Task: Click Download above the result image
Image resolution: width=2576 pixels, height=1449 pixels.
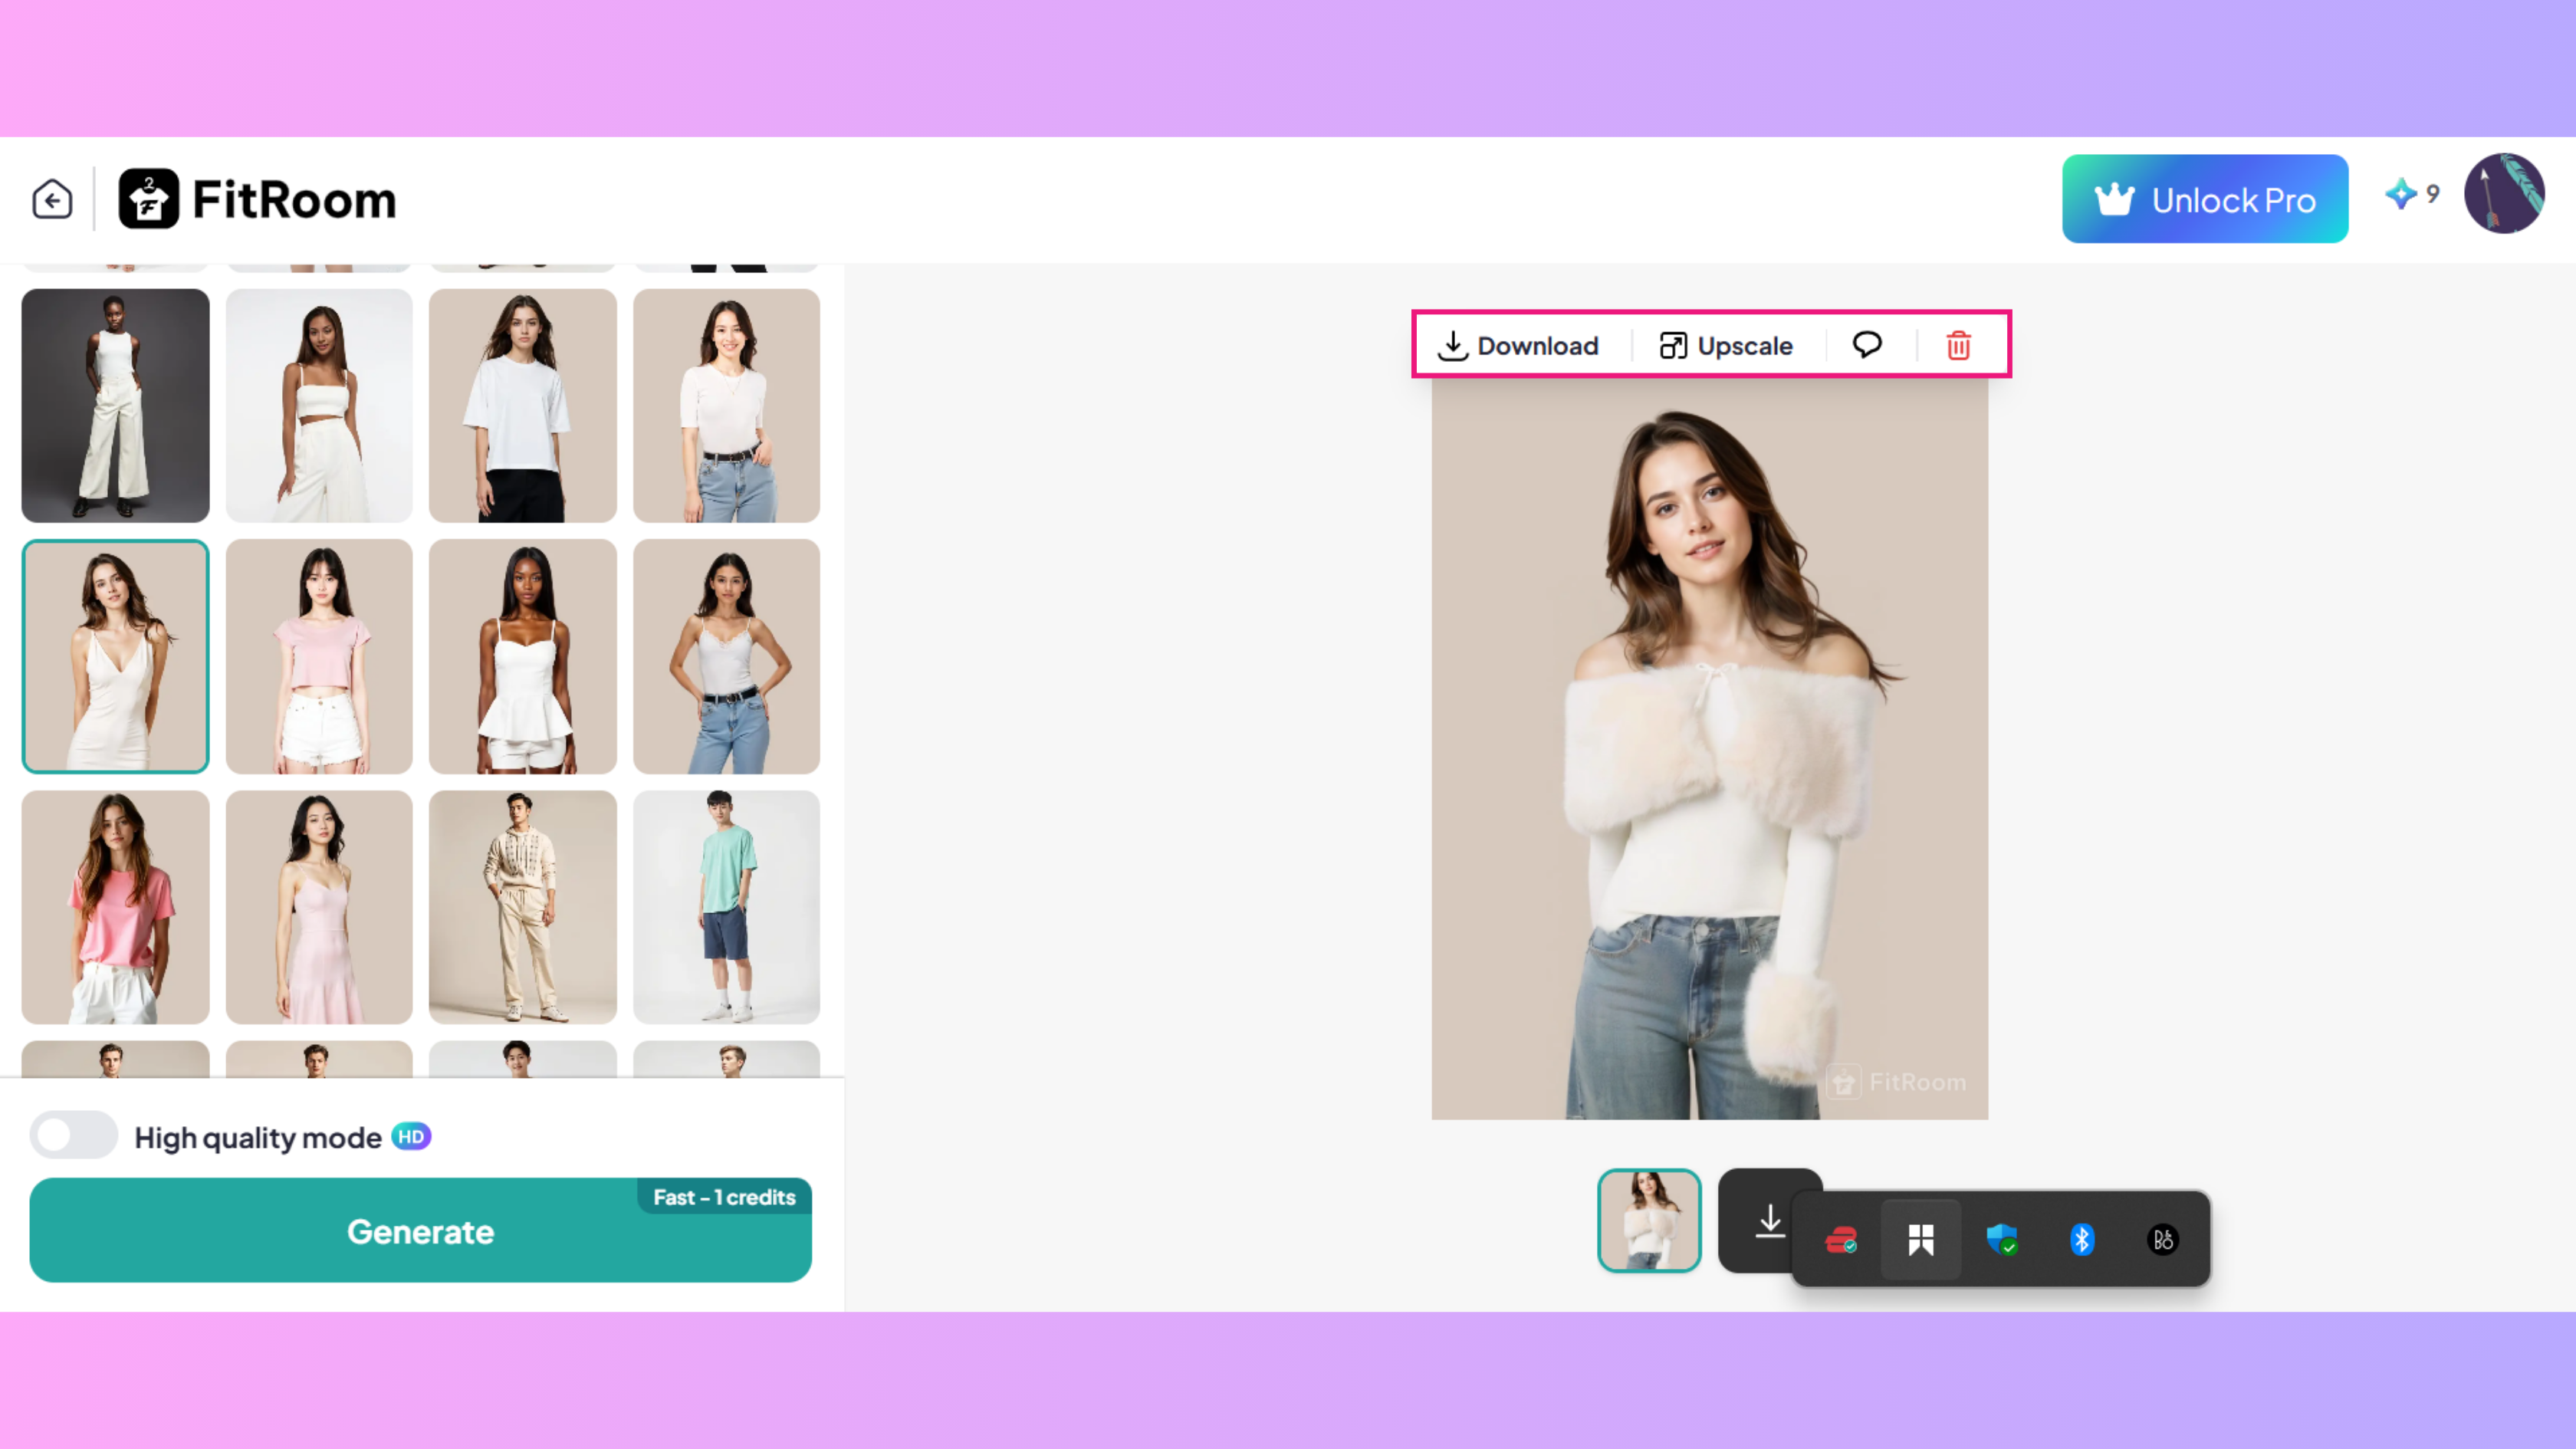Action: coord(1518,346)
